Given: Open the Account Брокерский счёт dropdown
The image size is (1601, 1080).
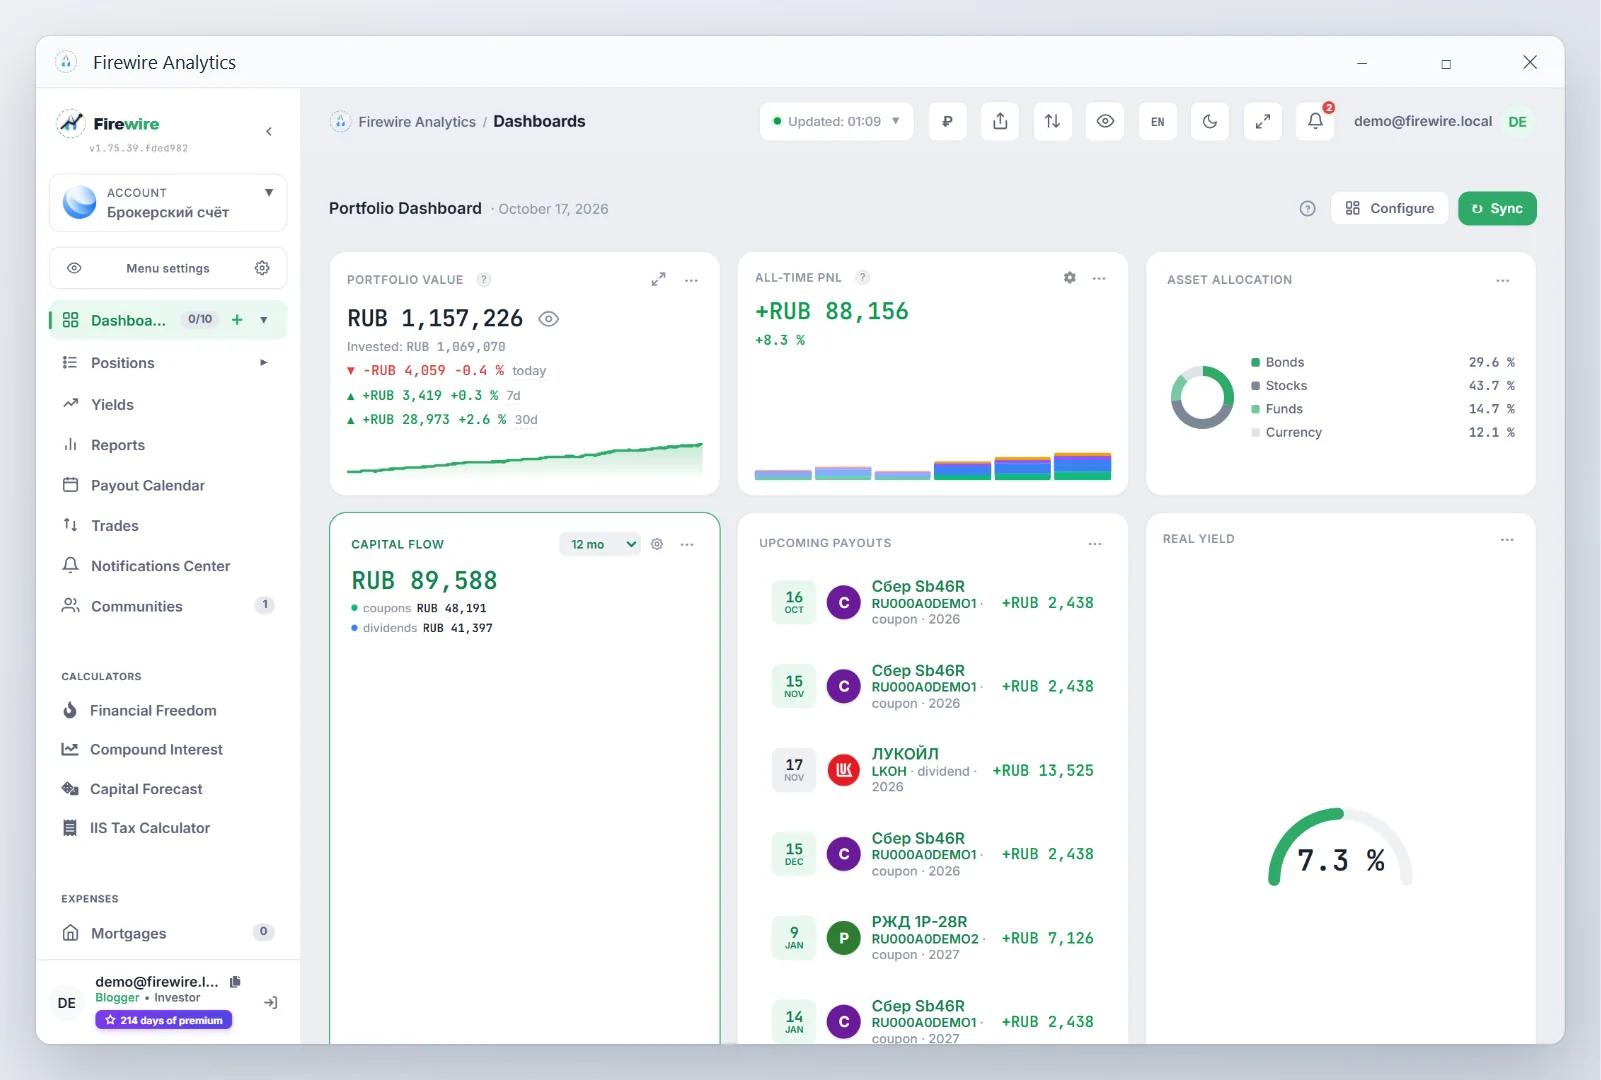Looking at the screenshot, I should (168, 203).
